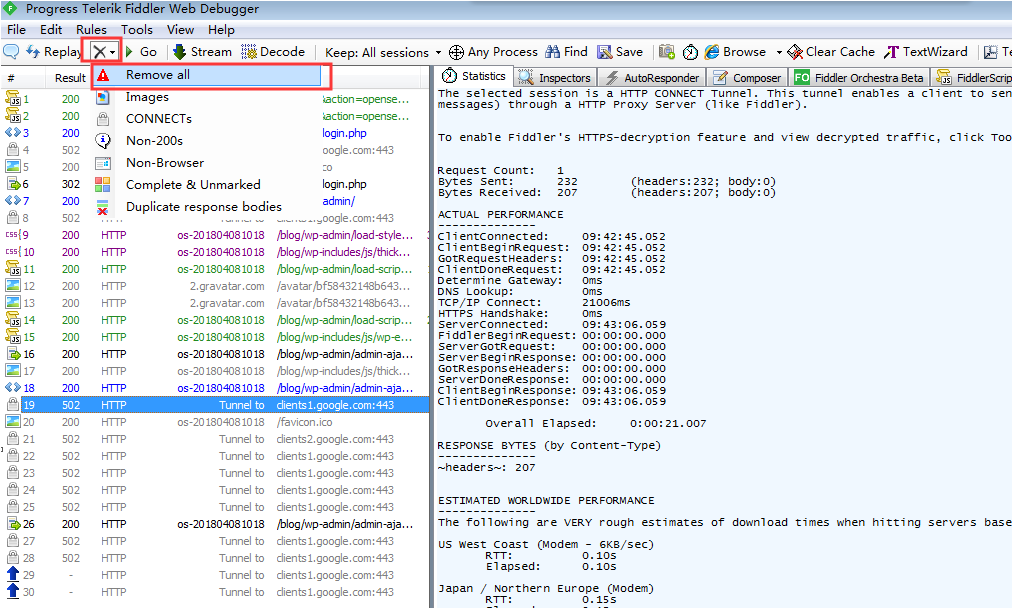Click the Clear Cache button
1012x608 pixels.
coord(831,52)
